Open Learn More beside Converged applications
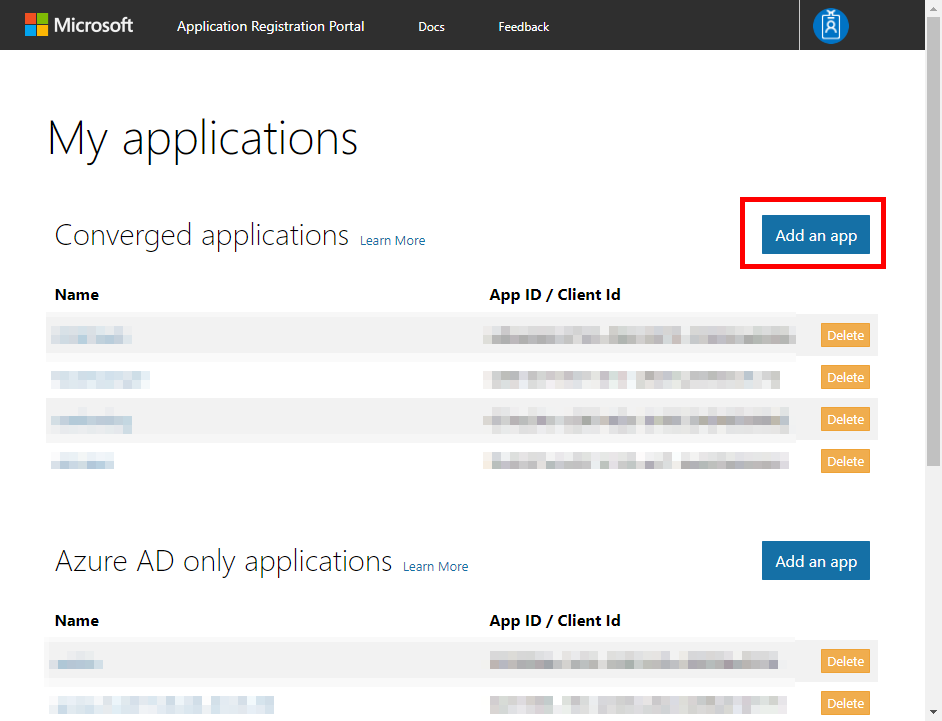The height and width of the screenshot is (721, 942). point(392,240)
